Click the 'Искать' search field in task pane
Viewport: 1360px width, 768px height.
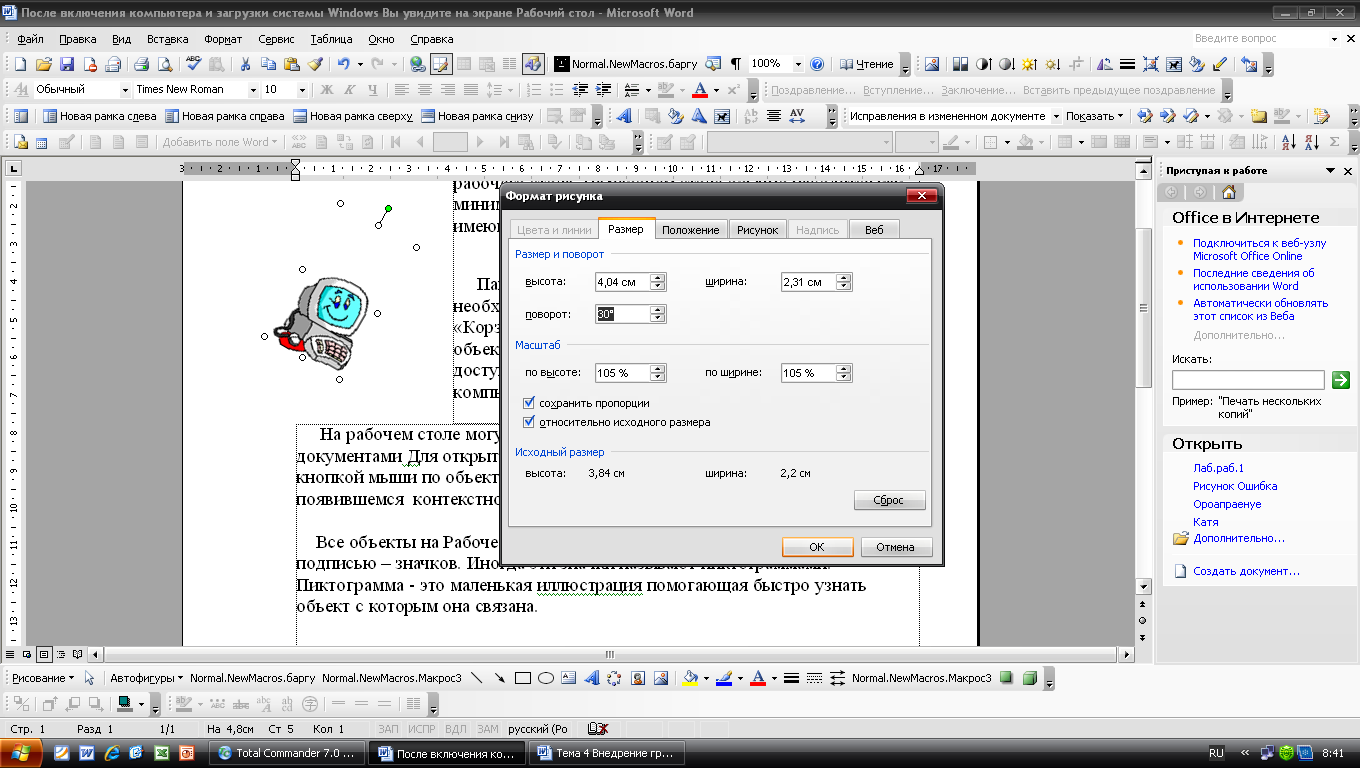point(1248,380)
